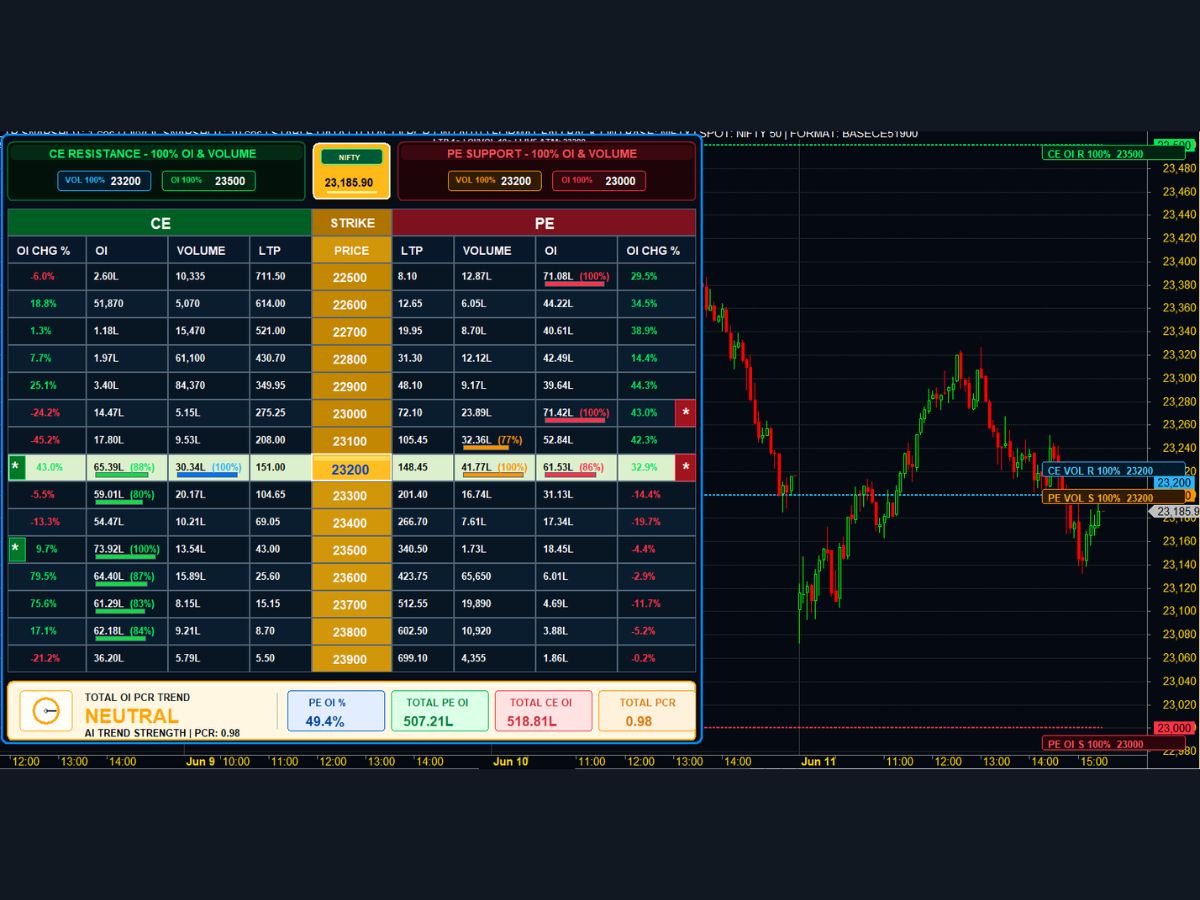
Task: Click the PE volume value 32.36L (77%)
Action: coord(492,439)
